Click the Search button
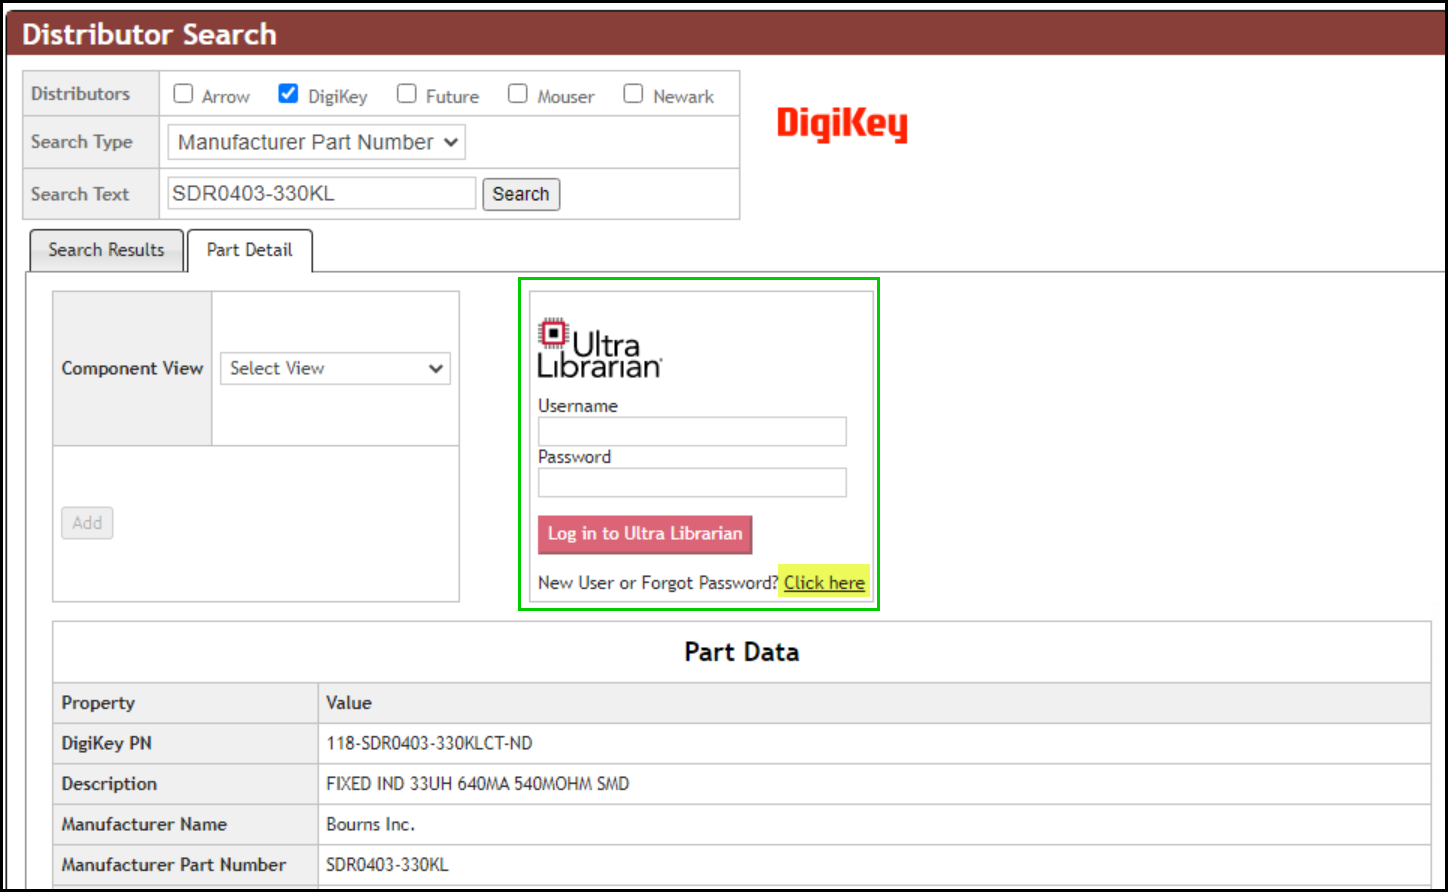Image resolution: width=1448 pixels, height=892 pixels. click(521, 193)
